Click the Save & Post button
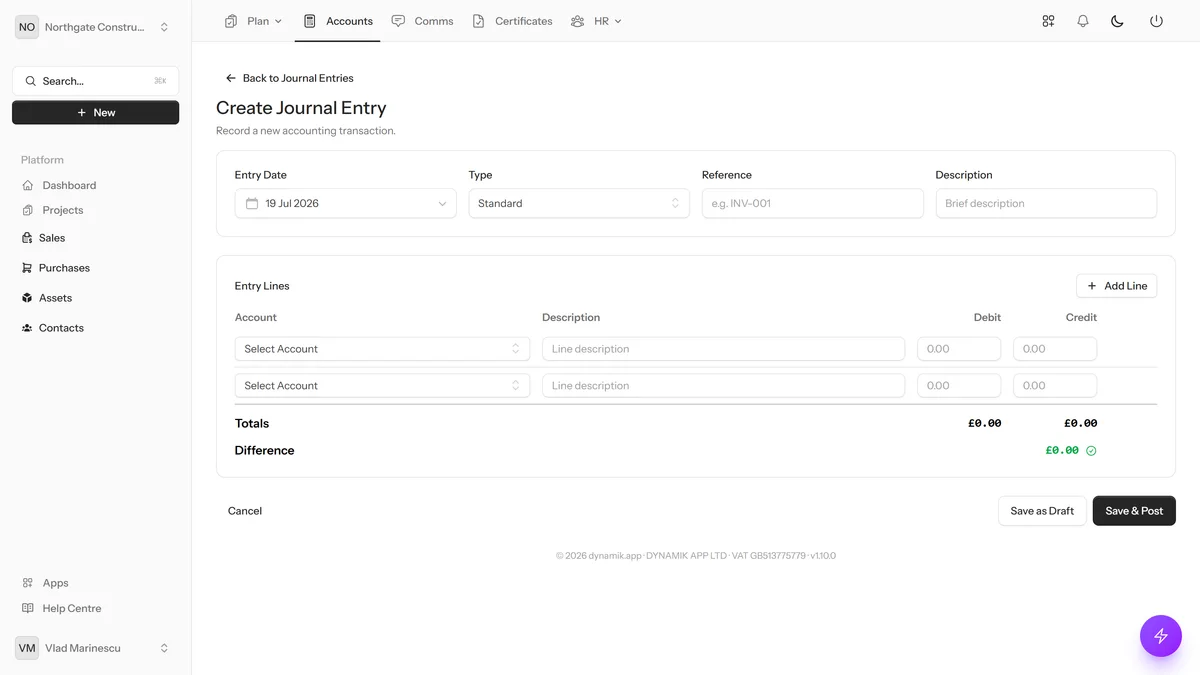 (x=1134, y=511)
